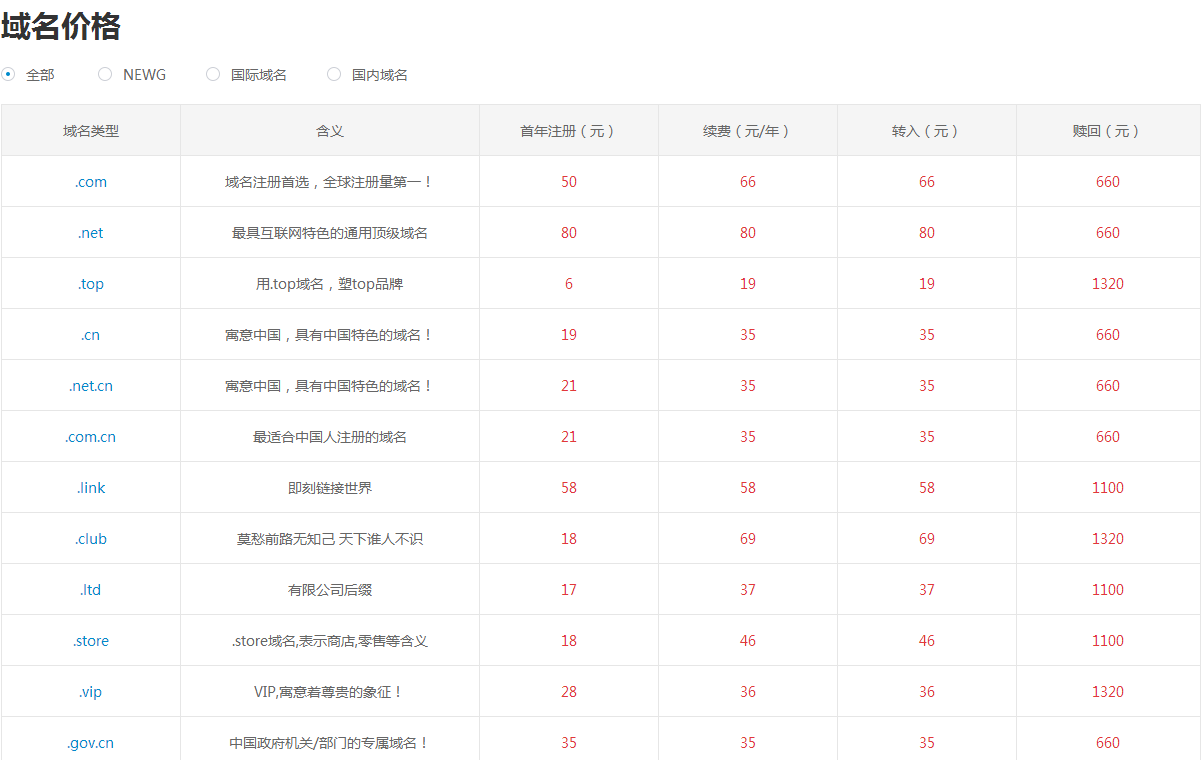This screenshot has width=1203, height=760.
Task: Click the .top first-year price 6
Action: [569, 284]
